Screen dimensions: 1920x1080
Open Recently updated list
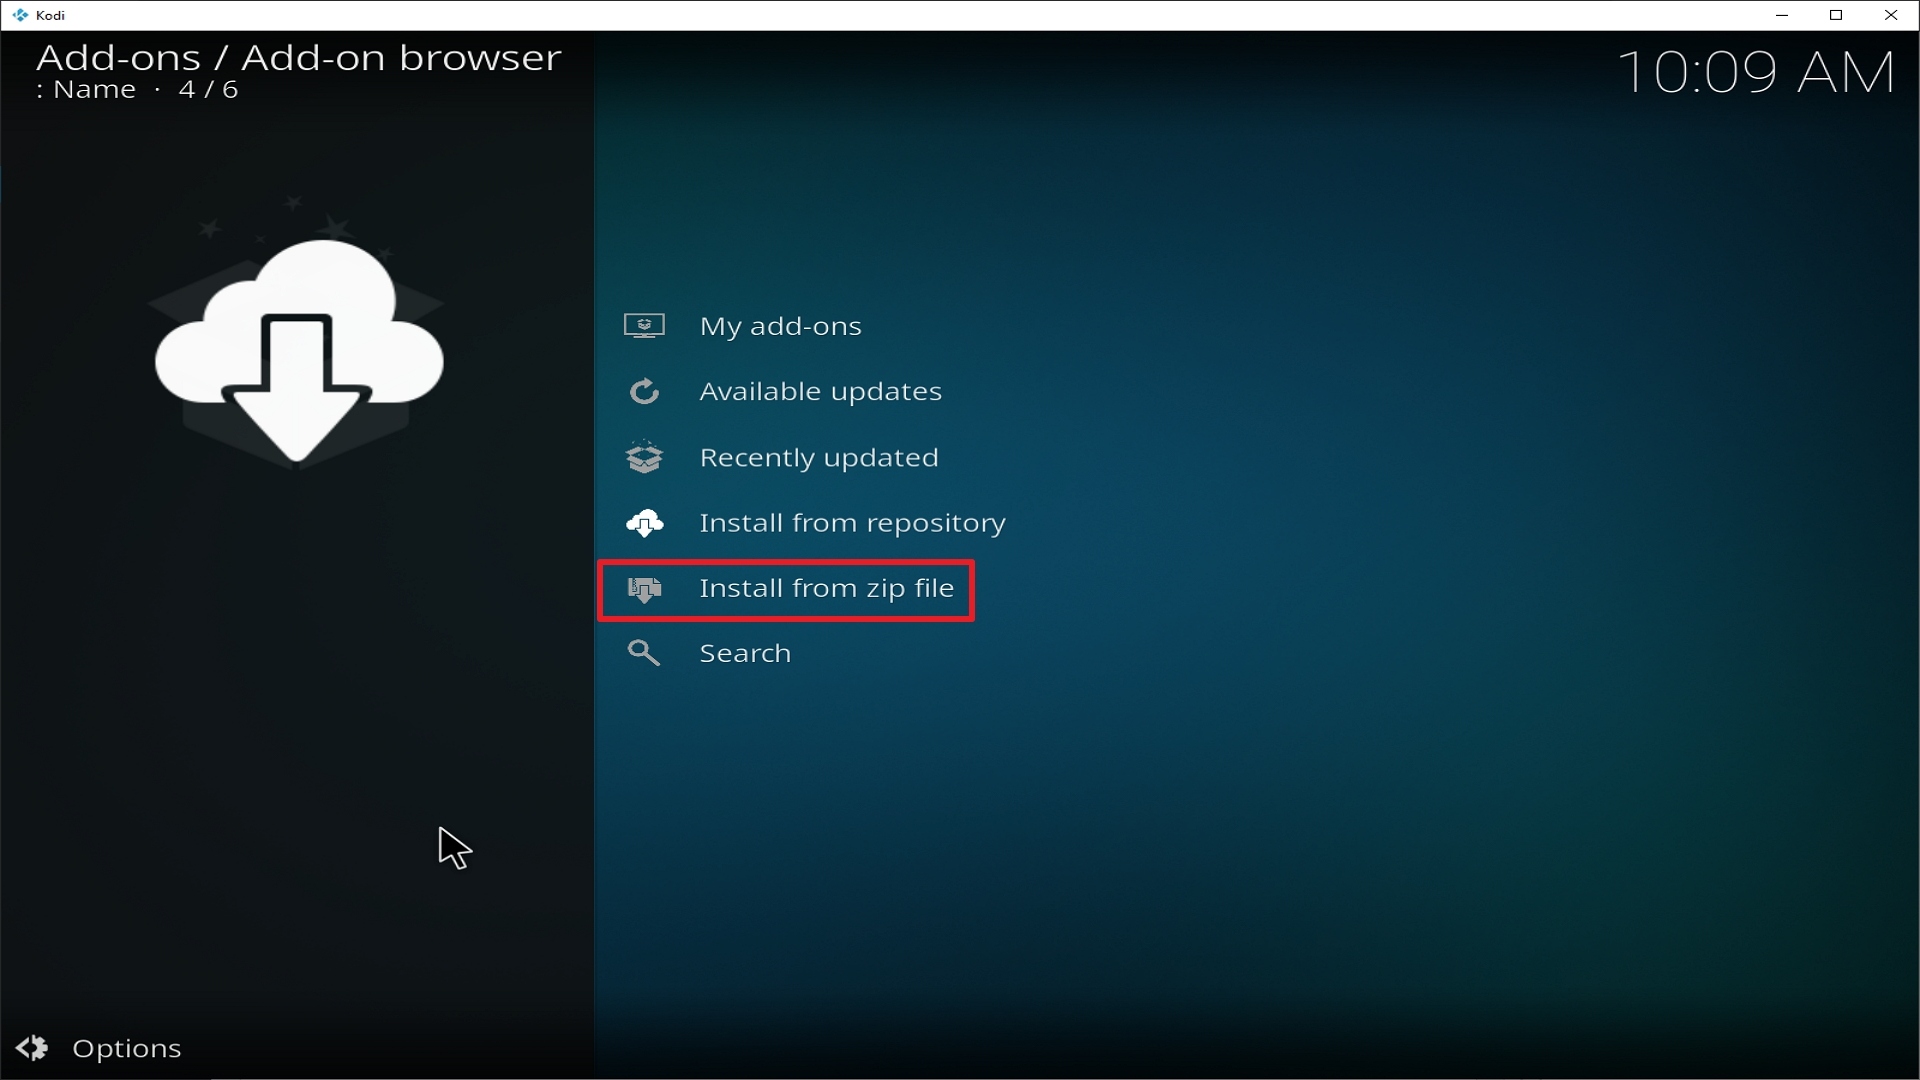point(818,457)
